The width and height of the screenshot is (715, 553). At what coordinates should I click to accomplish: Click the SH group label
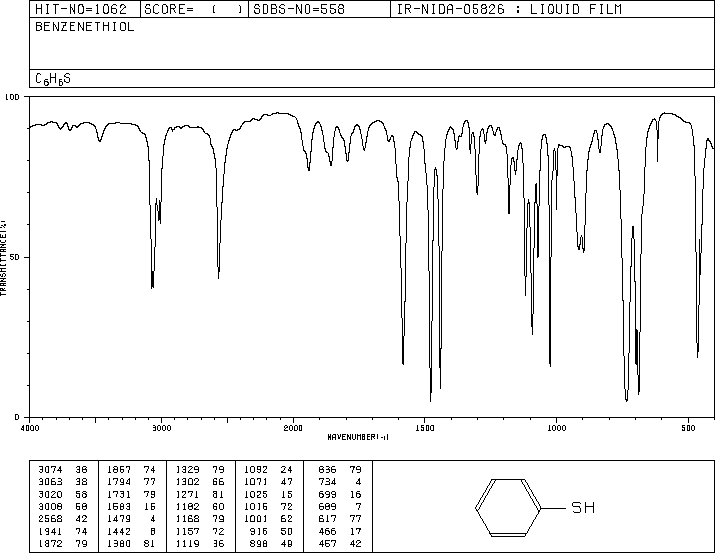pos(583,507)
